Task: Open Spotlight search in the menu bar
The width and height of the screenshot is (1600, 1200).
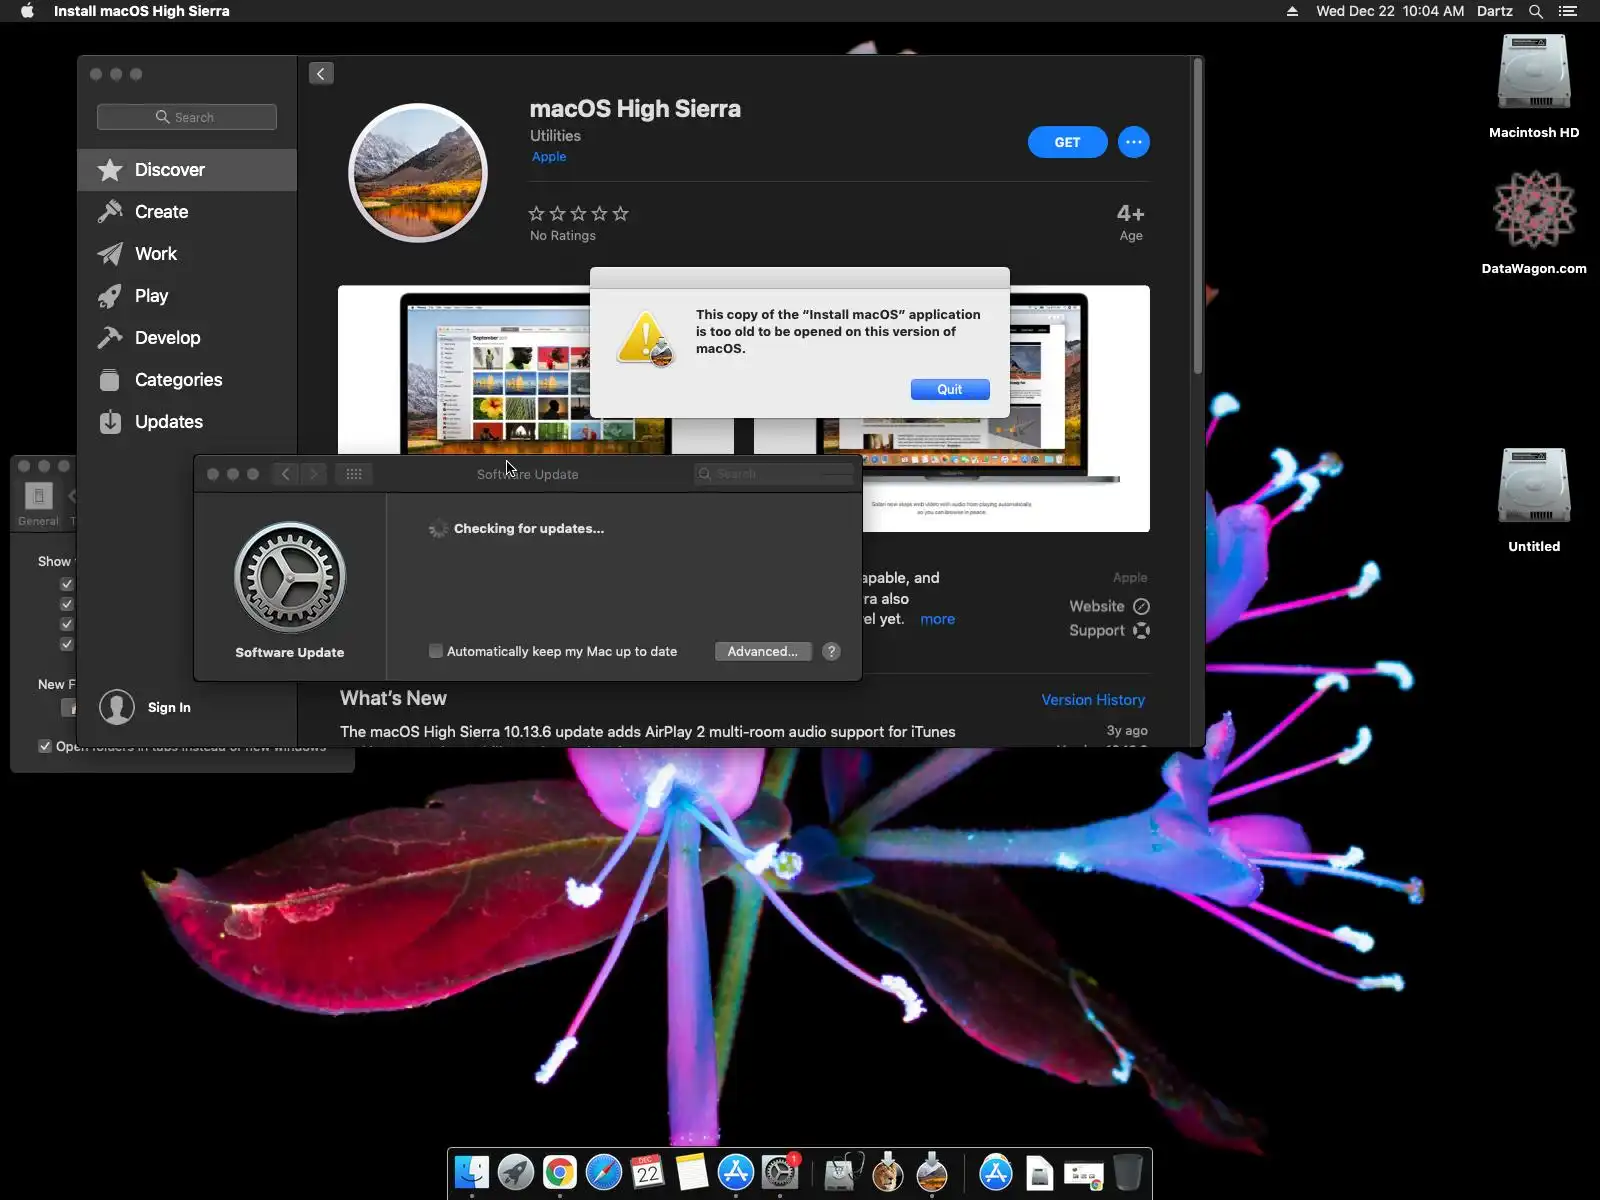Action: coord(1536,11)
